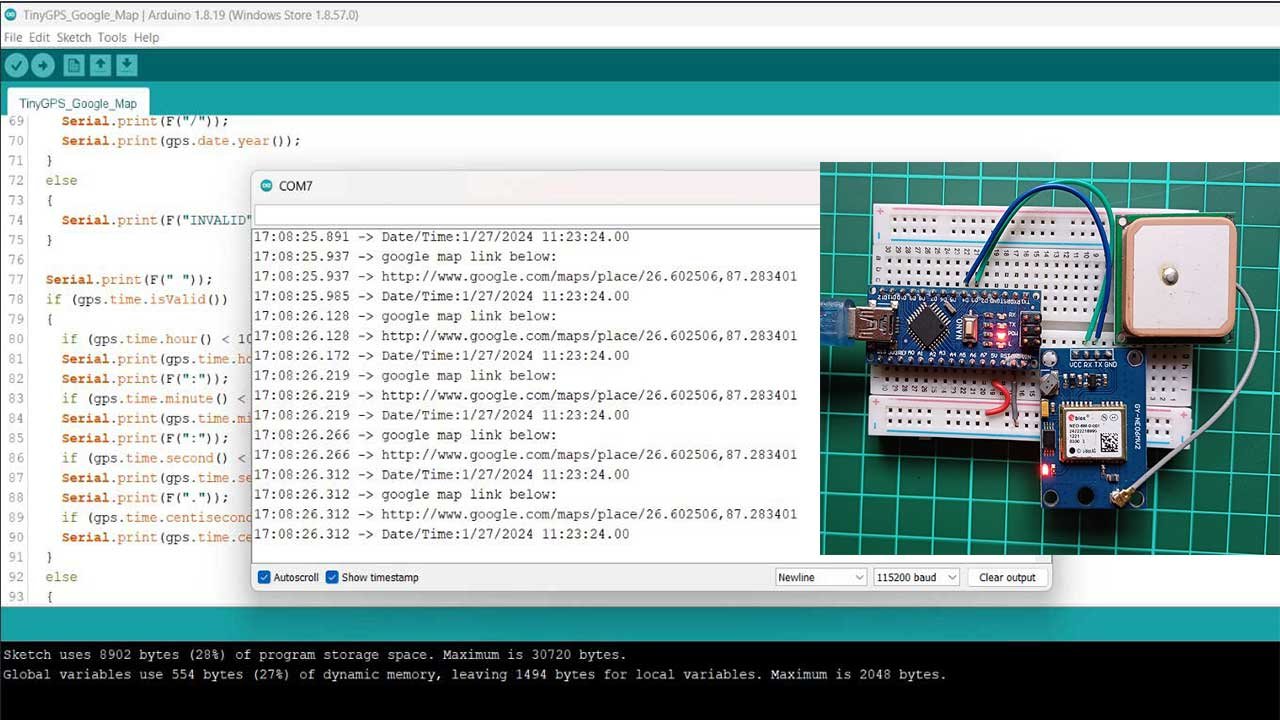Open the Help menu
1280x720 pixels.
tap(146, 37)
